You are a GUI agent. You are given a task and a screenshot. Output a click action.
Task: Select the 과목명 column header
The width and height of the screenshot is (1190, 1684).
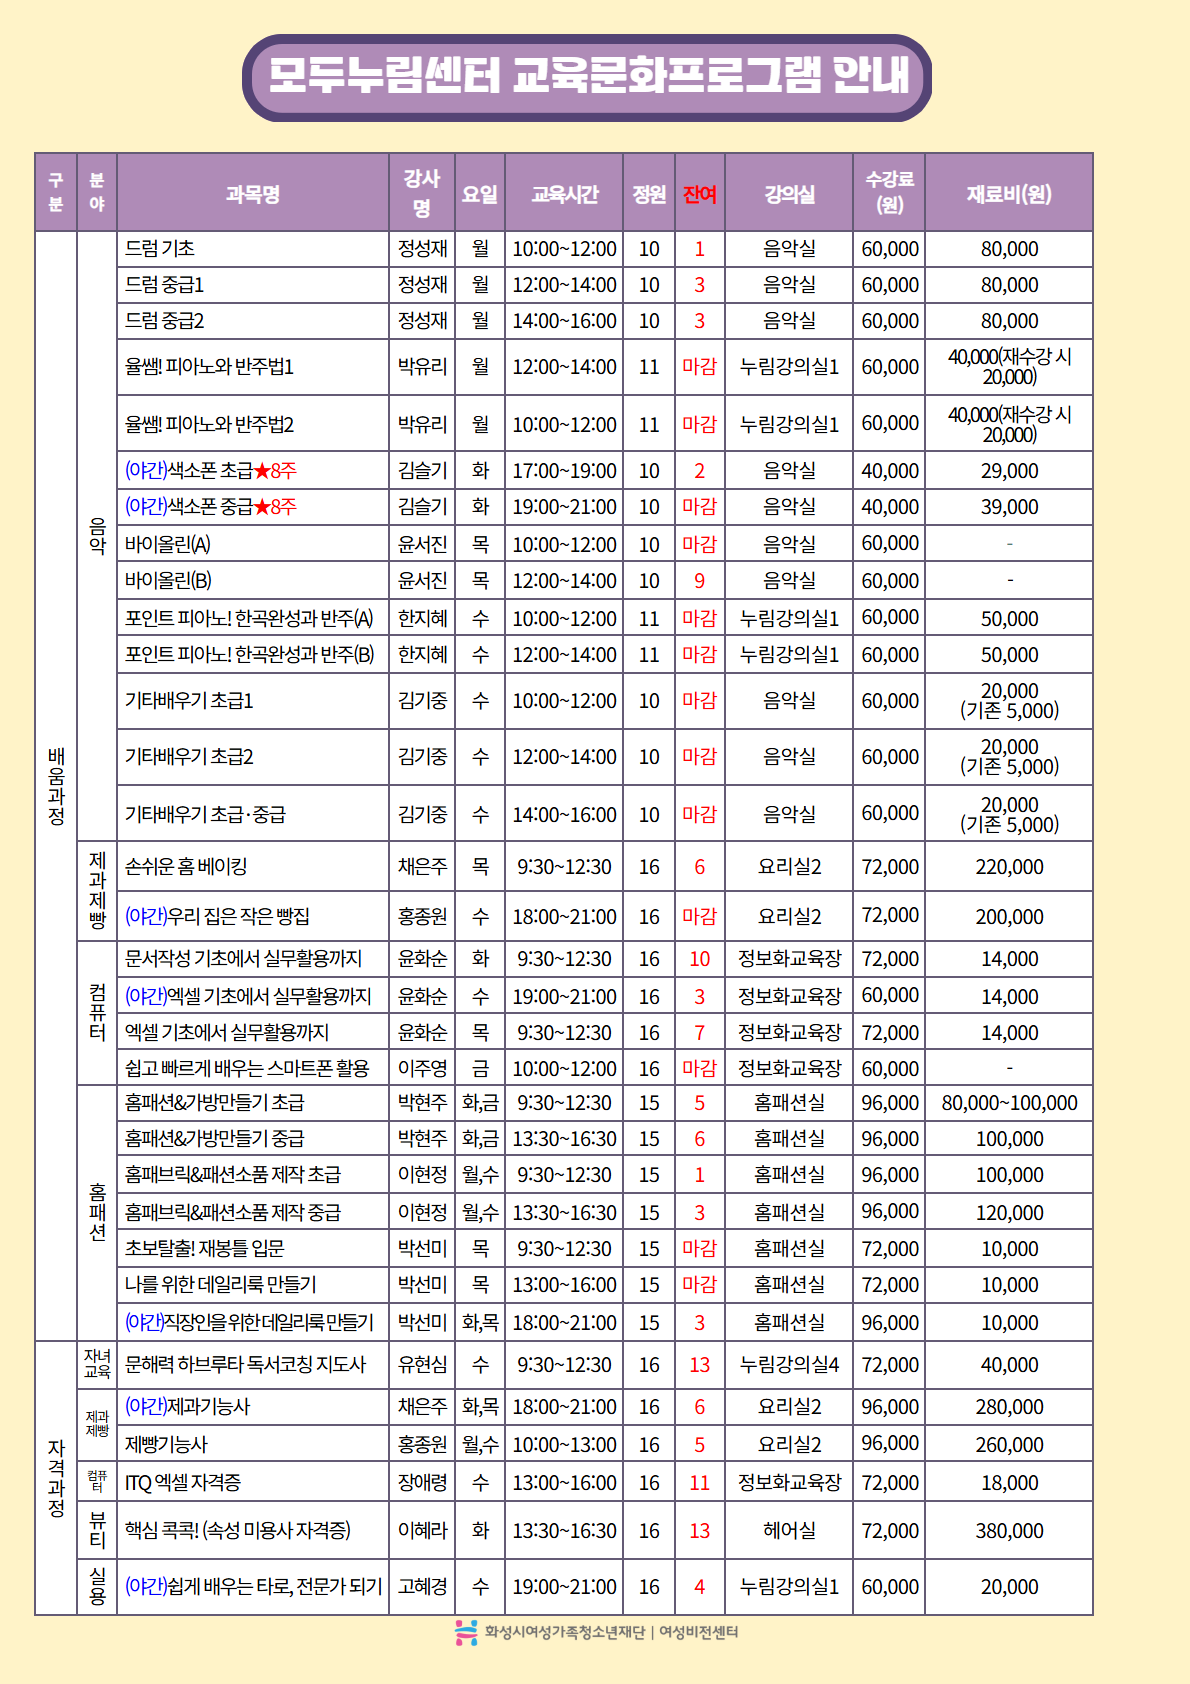[252, 194]
